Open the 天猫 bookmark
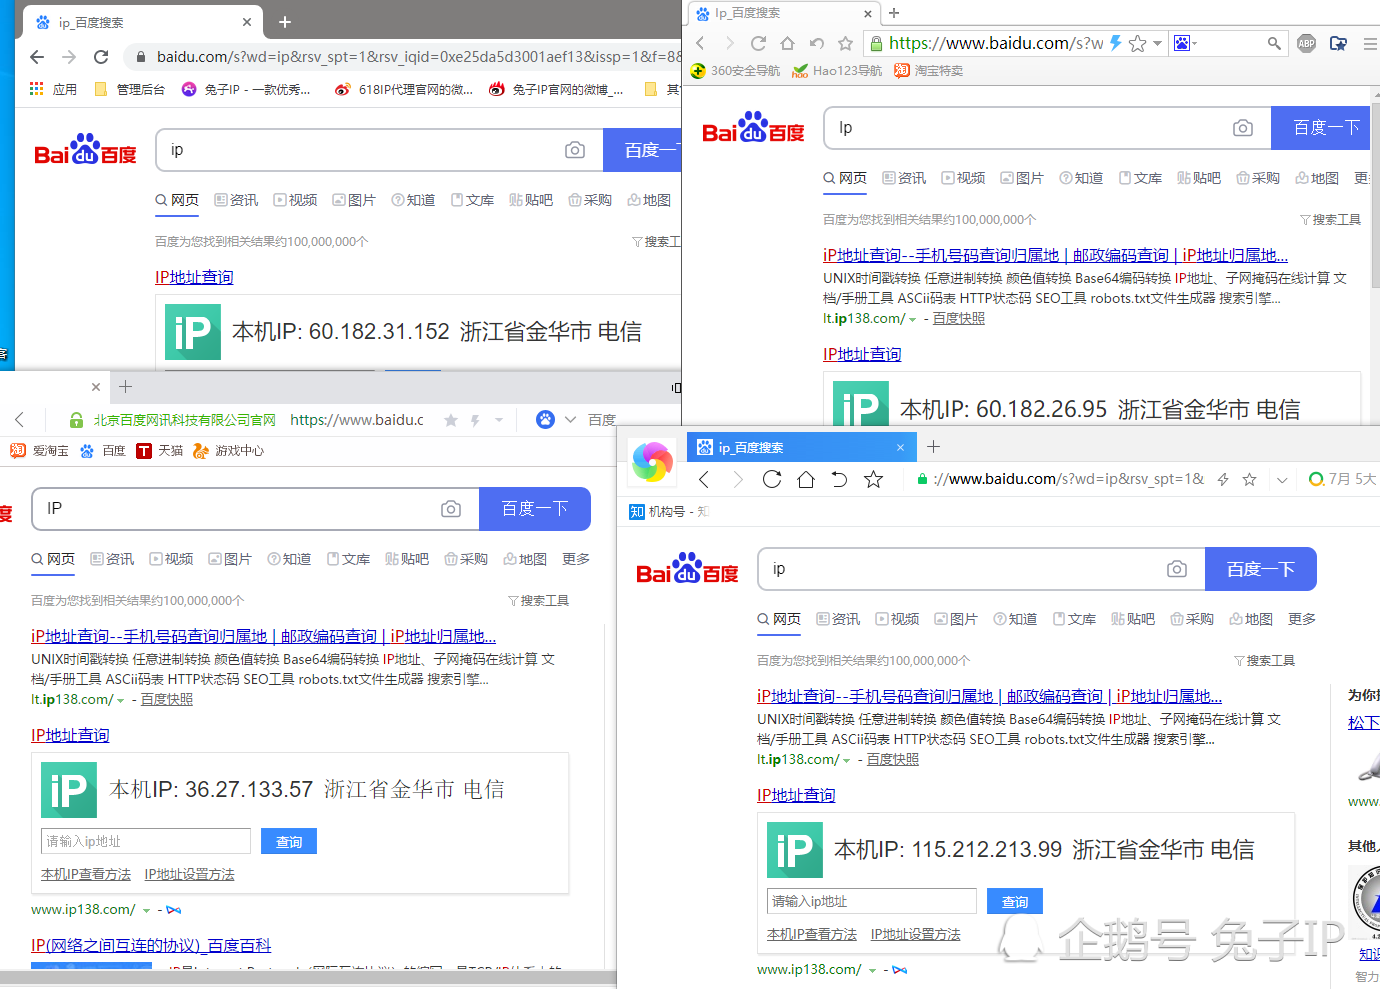Image resolution: width=1380 pixels, height=989 pixels. click(160, 451)
